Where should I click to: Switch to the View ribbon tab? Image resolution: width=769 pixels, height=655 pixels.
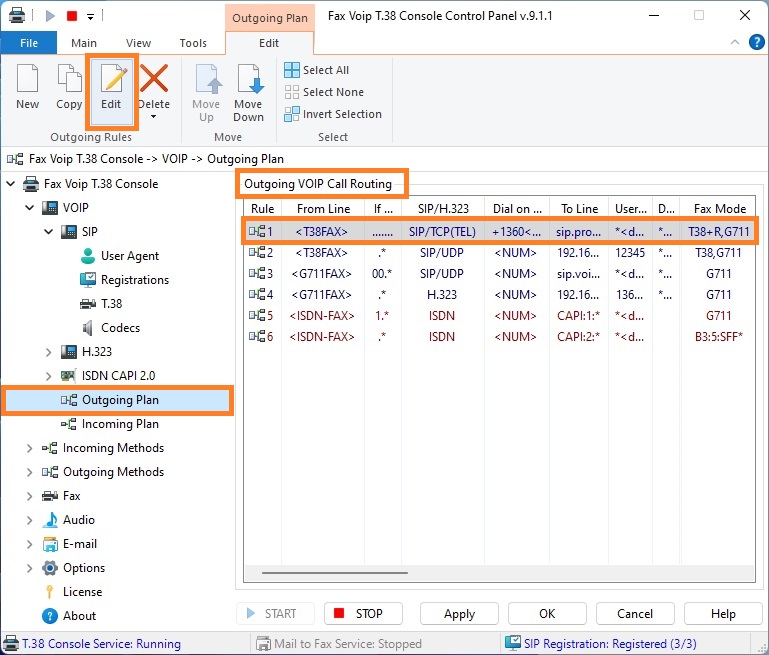point(138,43)
